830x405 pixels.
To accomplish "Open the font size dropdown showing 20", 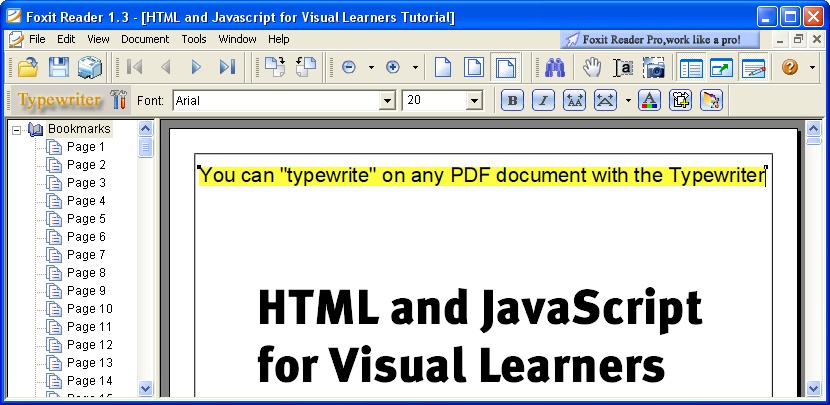I will [474, 101].
